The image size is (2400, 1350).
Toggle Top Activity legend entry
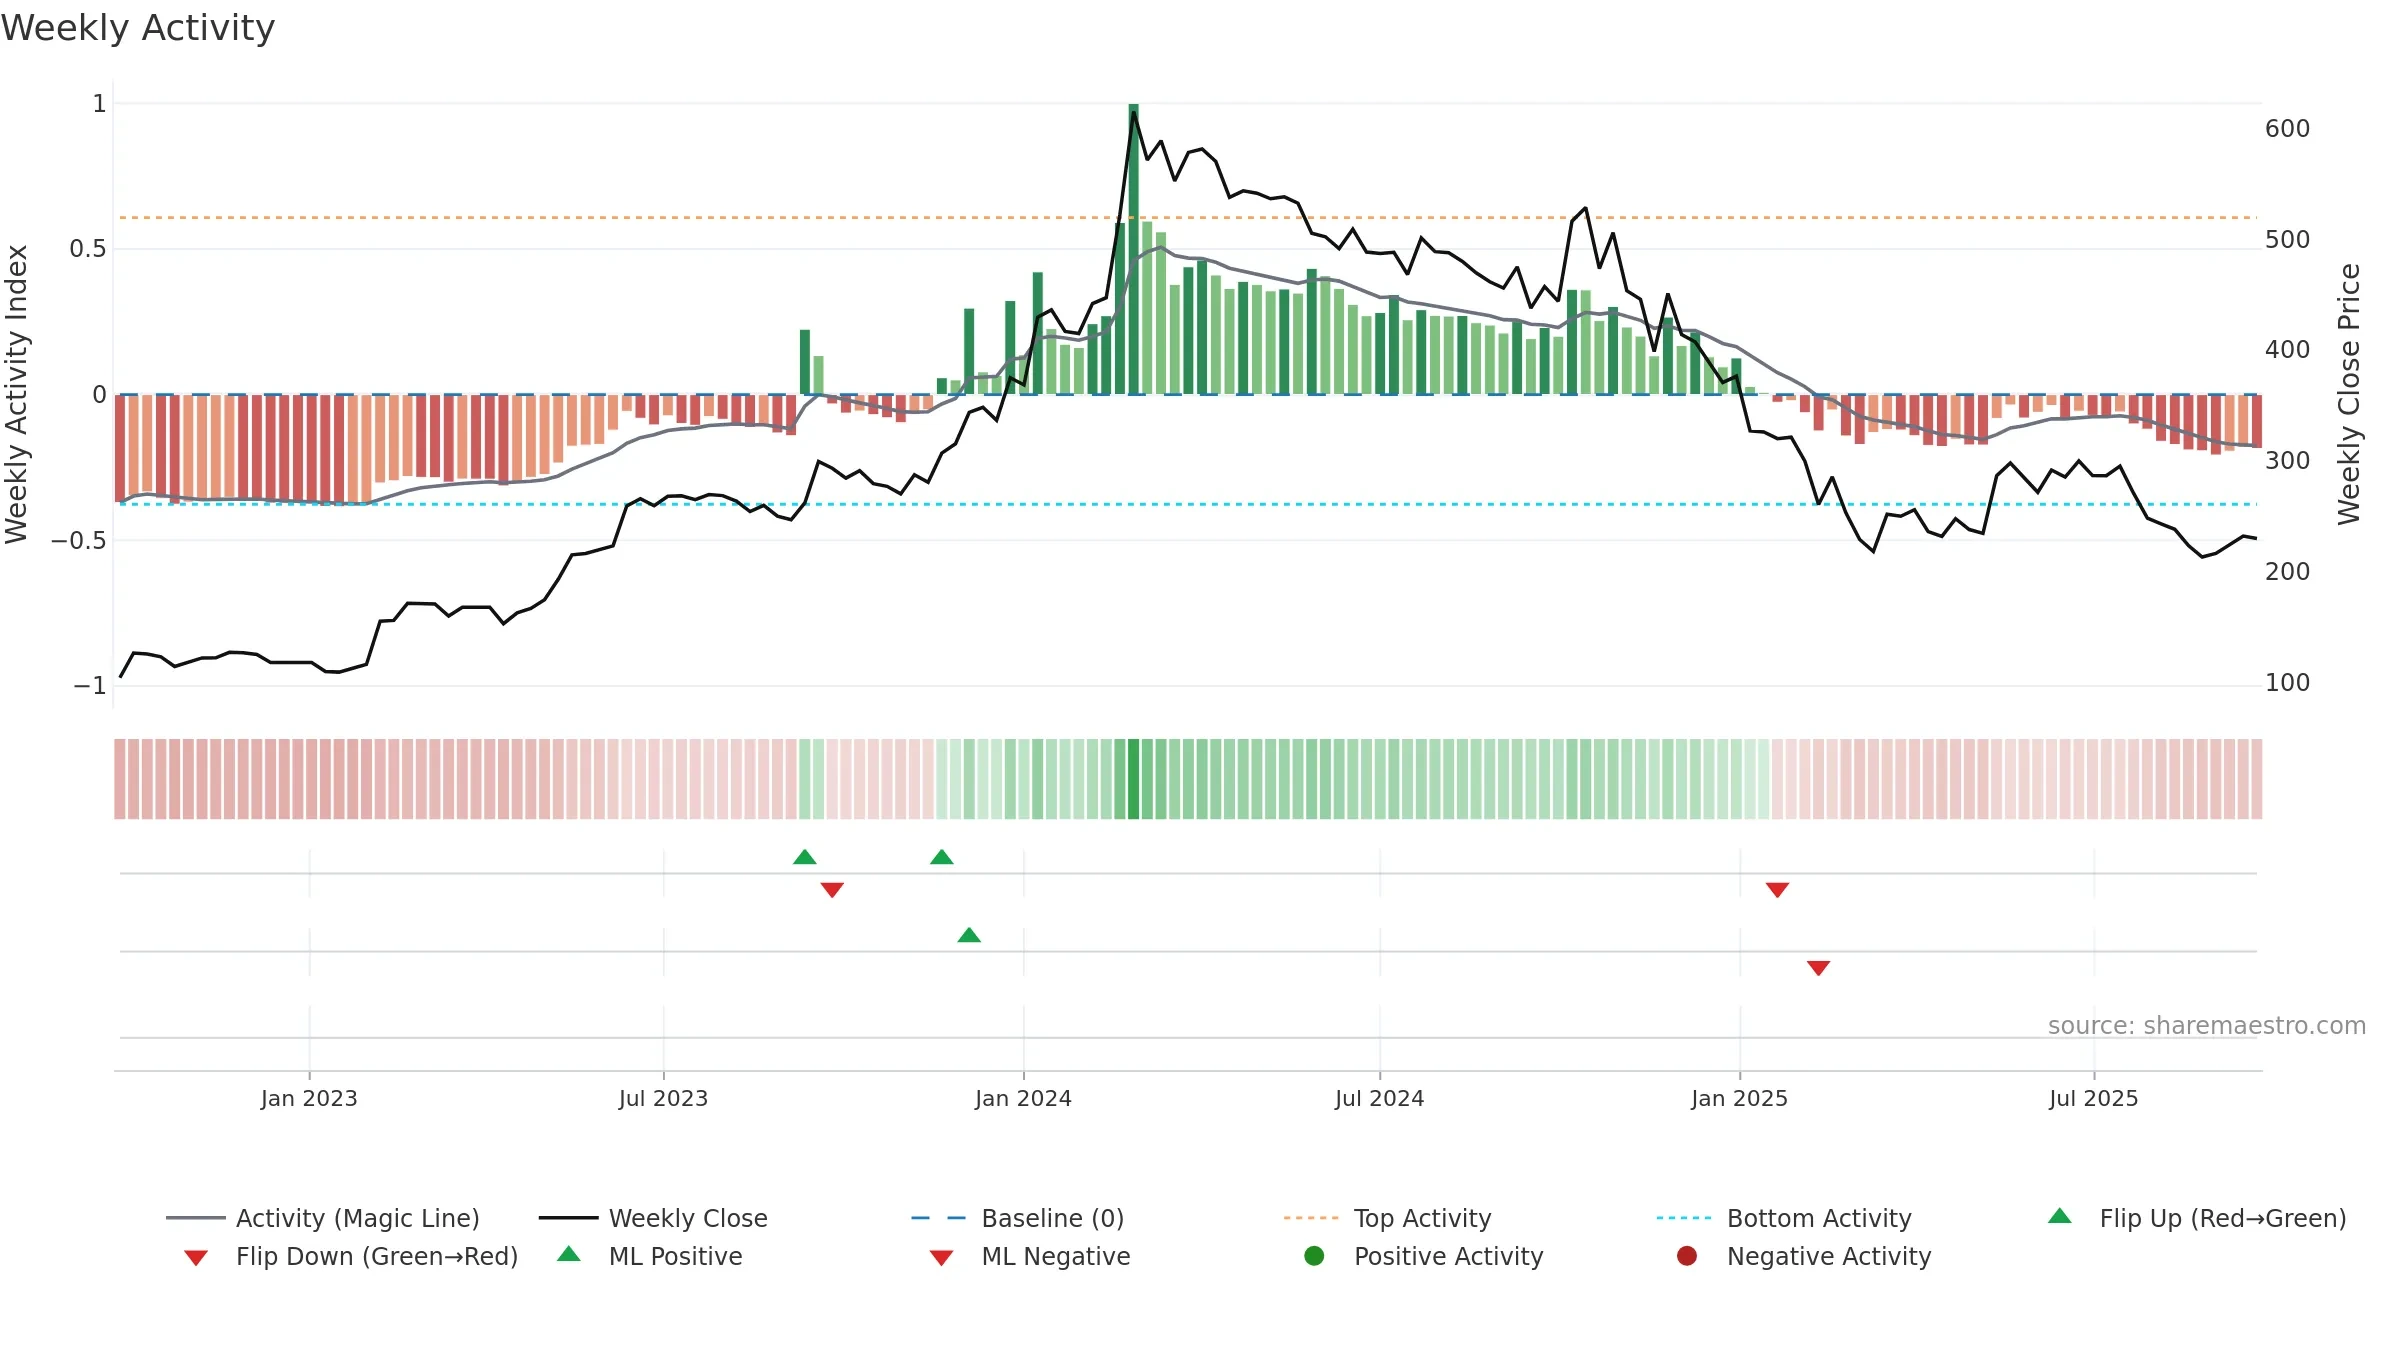(1388, 1218)
